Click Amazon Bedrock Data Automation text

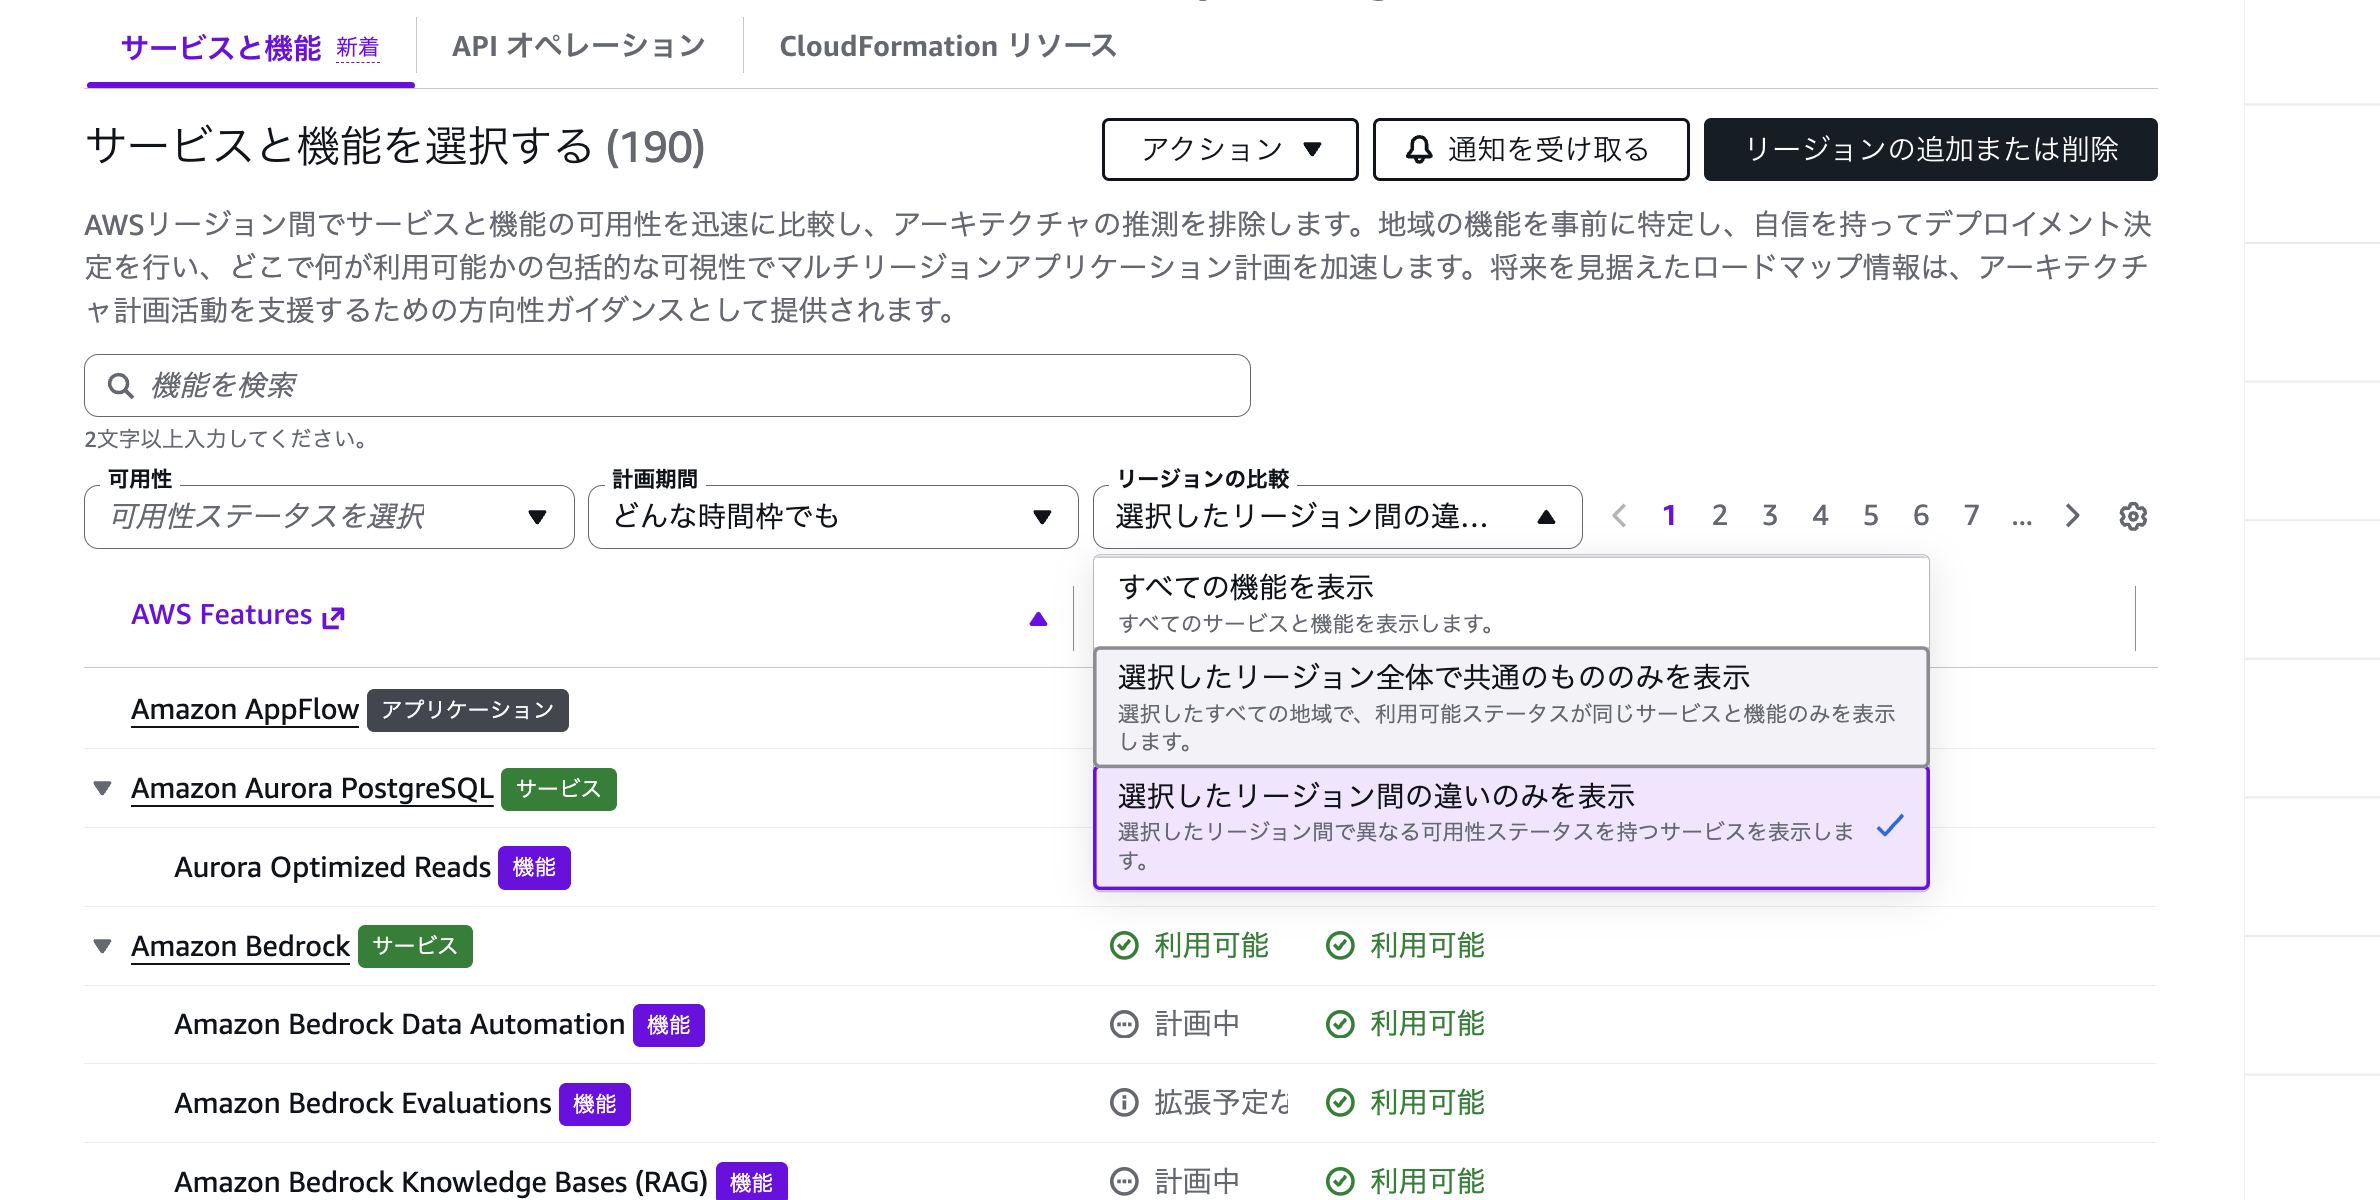[x=399, y=1024]
